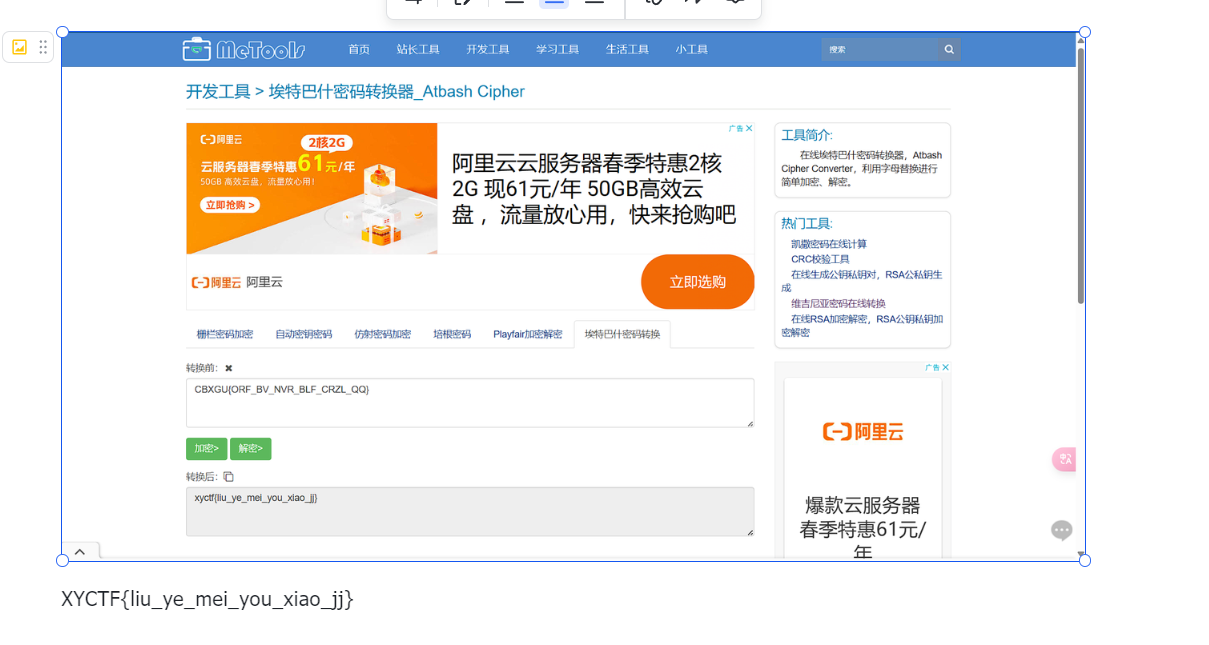This screenshot has width=1209, height=645.
Task: Click 广告 label on top banner
Action: click(736, 128)
